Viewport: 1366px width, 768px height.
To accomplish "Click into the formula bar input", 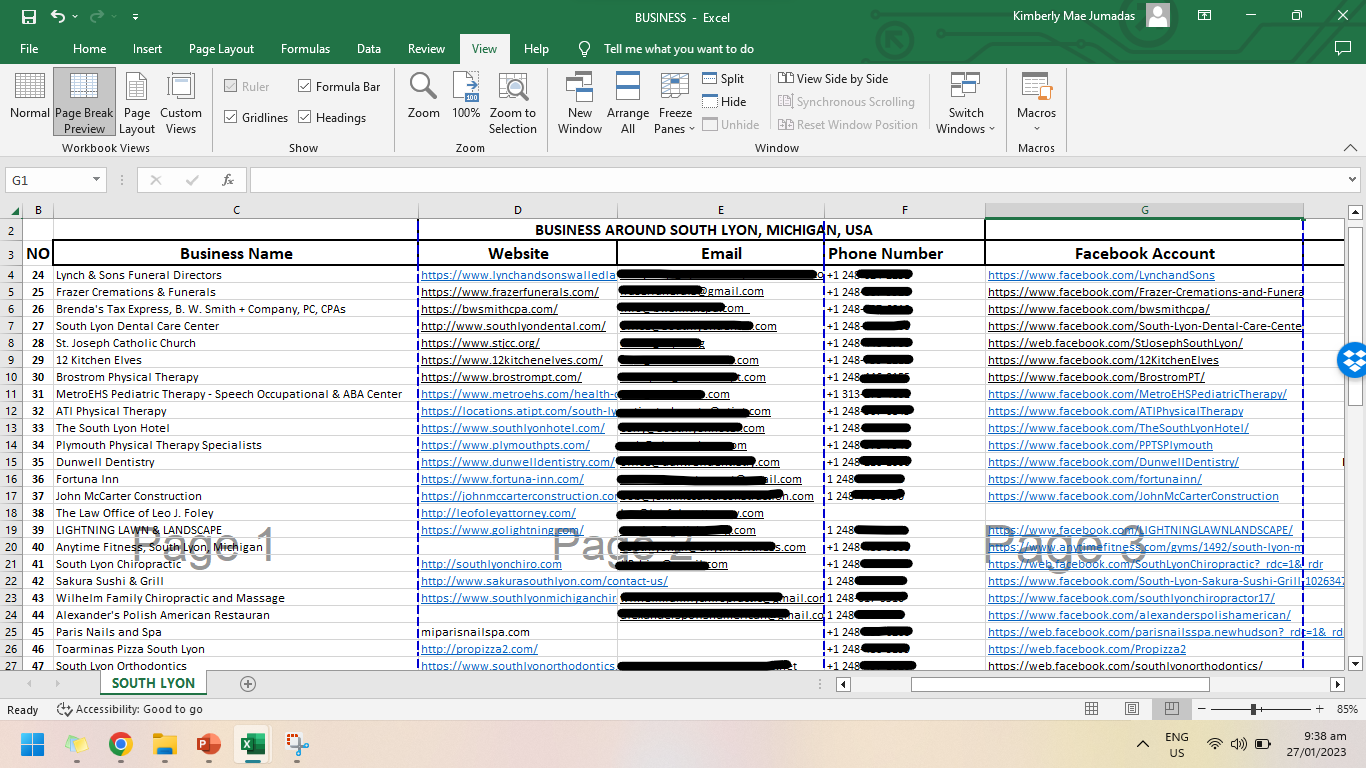I will tap(797, 180).
